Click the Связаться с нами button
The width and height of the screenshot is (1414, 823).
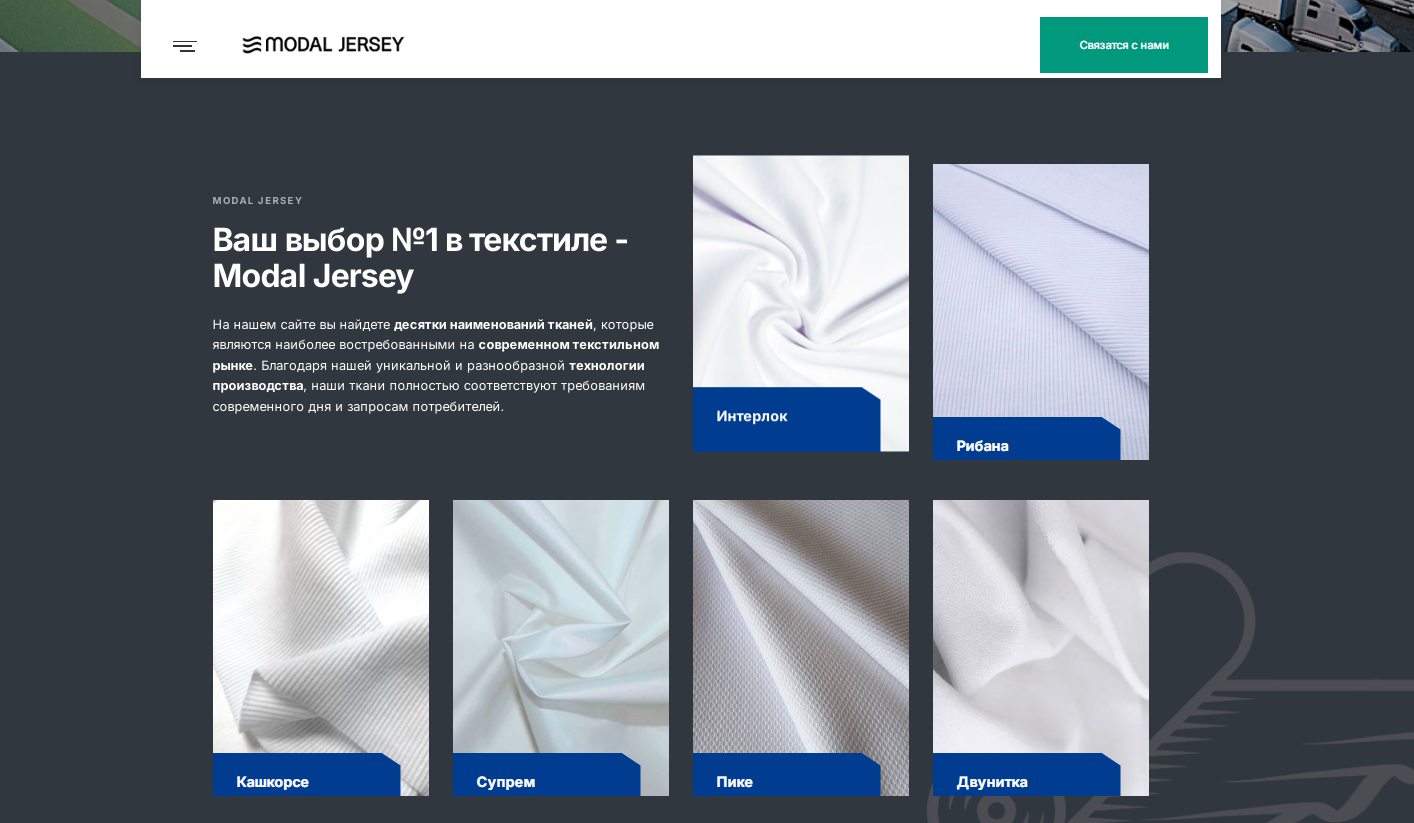(x=1124, y=45)
